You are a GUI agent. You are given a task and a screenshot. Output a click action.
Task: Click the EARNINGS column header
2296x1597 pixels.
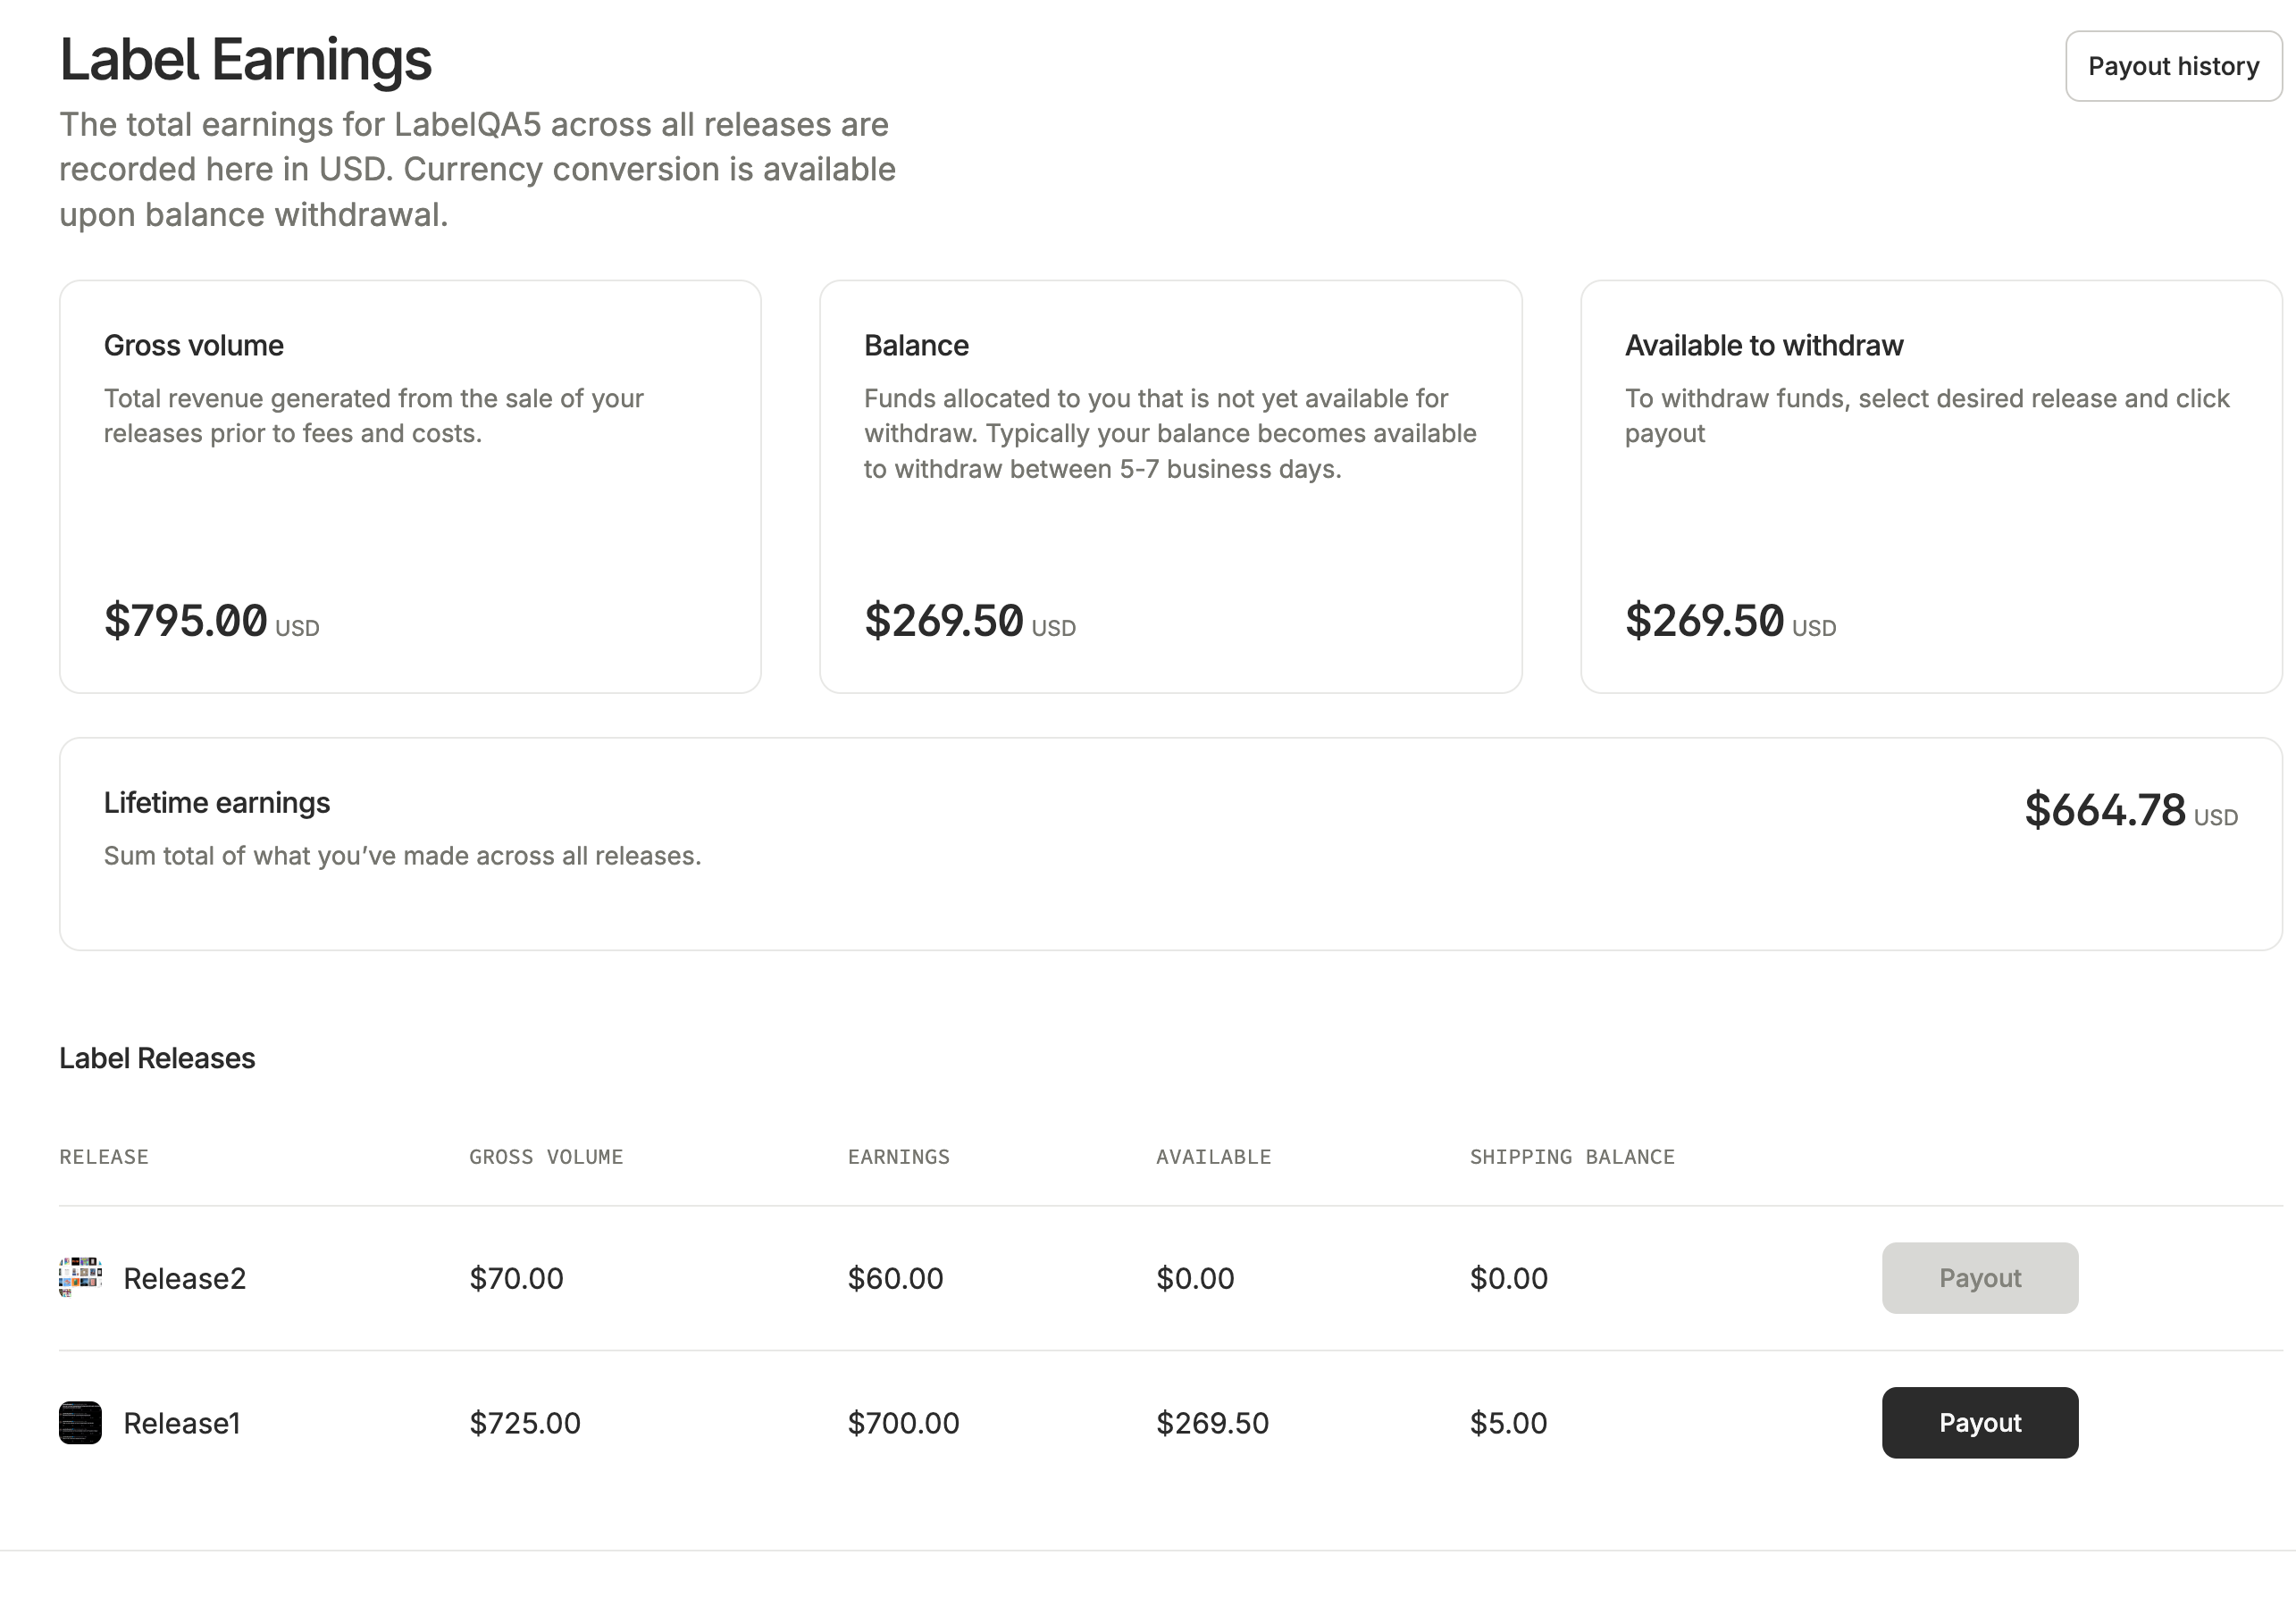coord(898,1157)
